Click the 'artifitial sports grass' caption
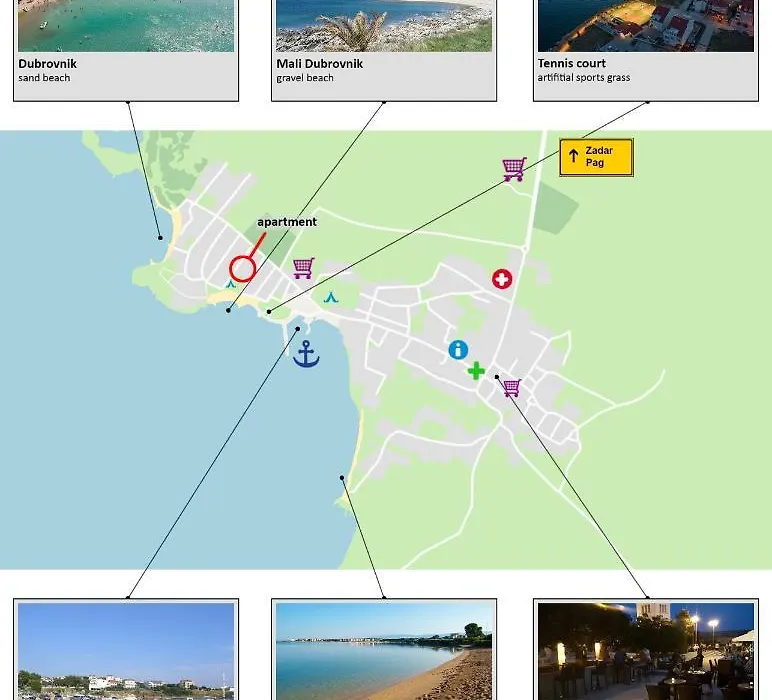This screenshot has width=772, height=700. click(x=584, y=77)
